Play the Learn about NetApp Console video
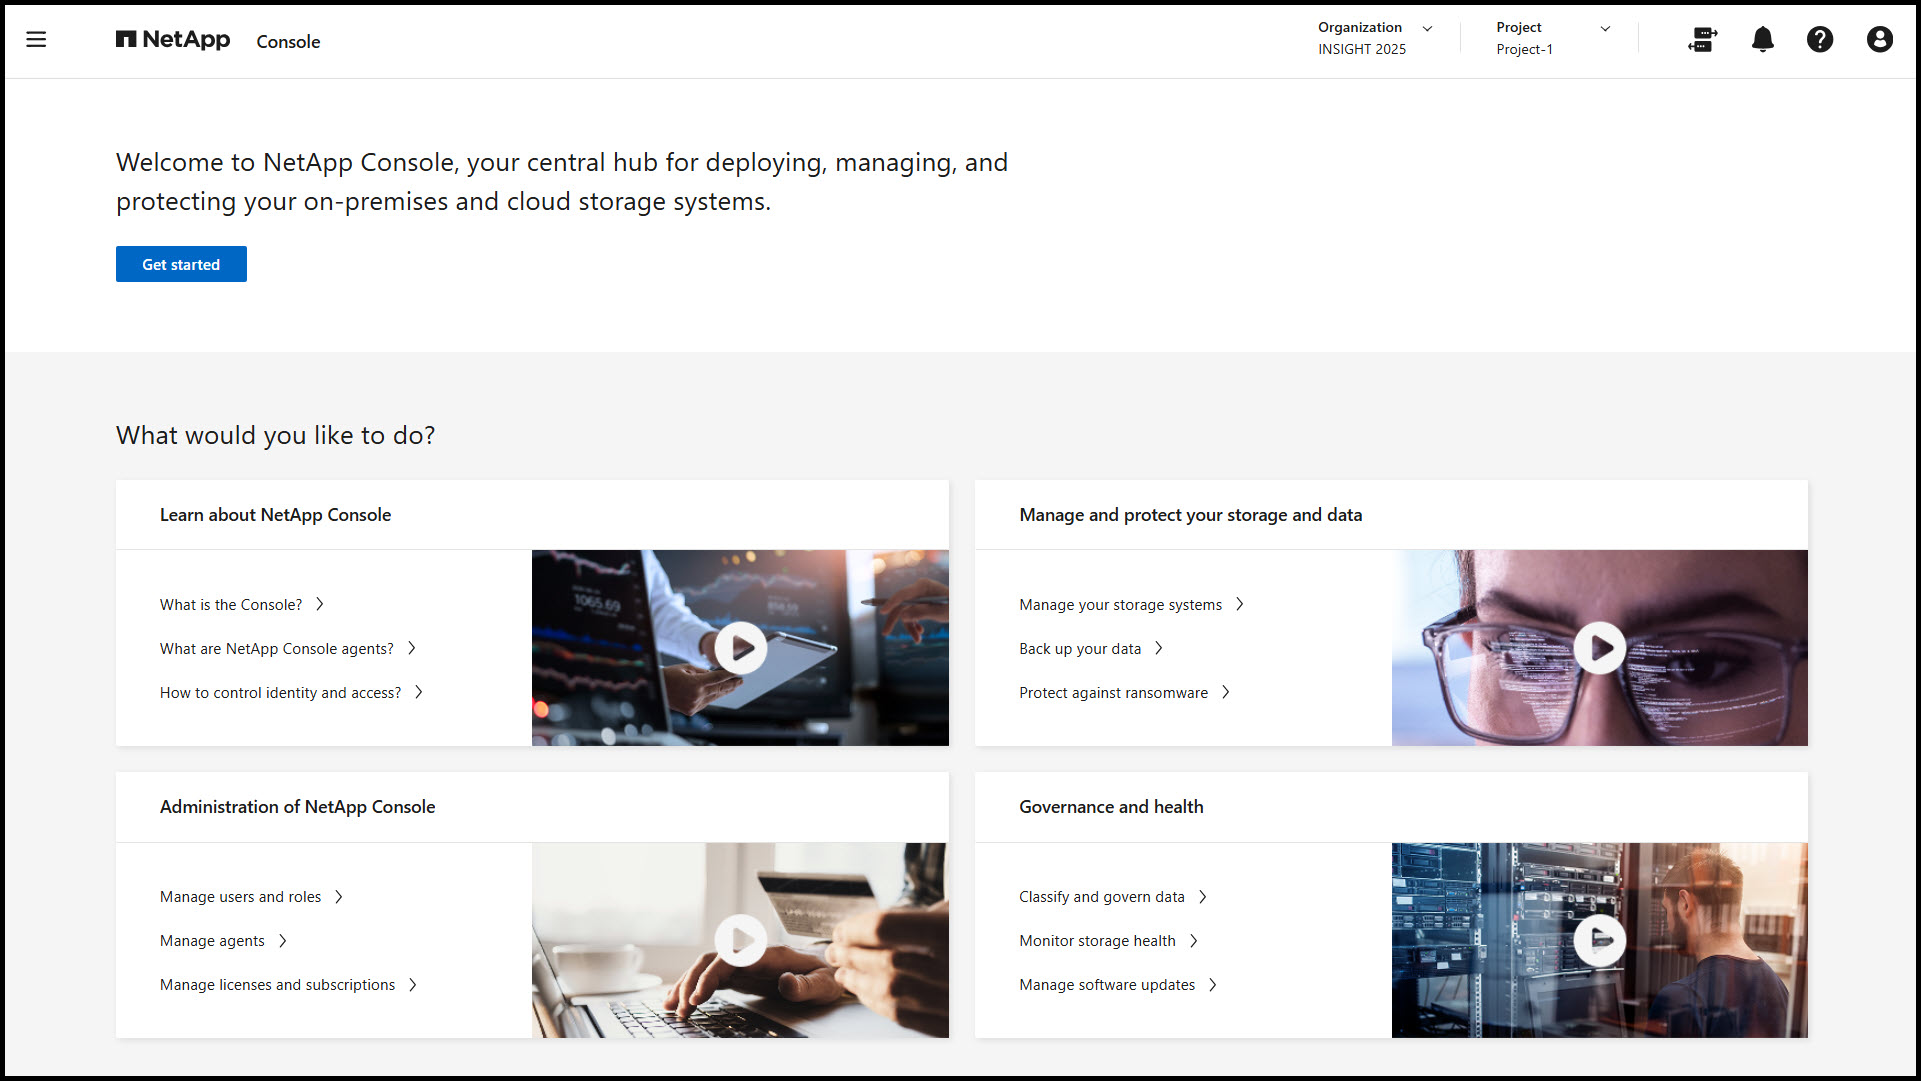The image size is (1921, 1081). pyautogui.click(x=740, y=647)
